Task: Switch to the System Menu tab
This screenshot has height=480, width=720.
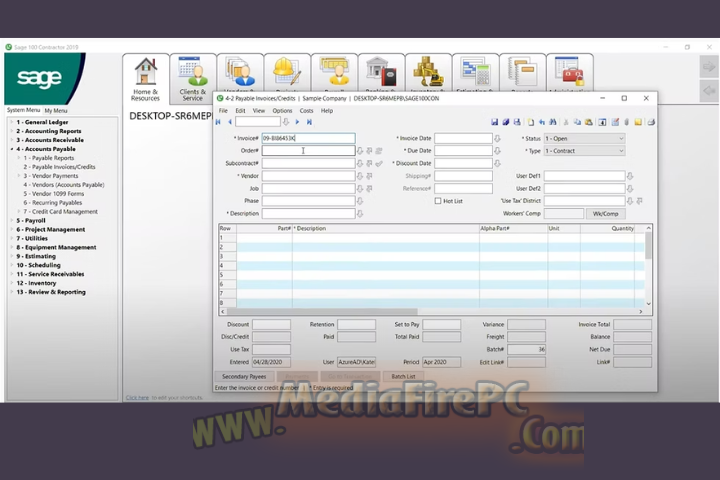Action: (23, 110)
